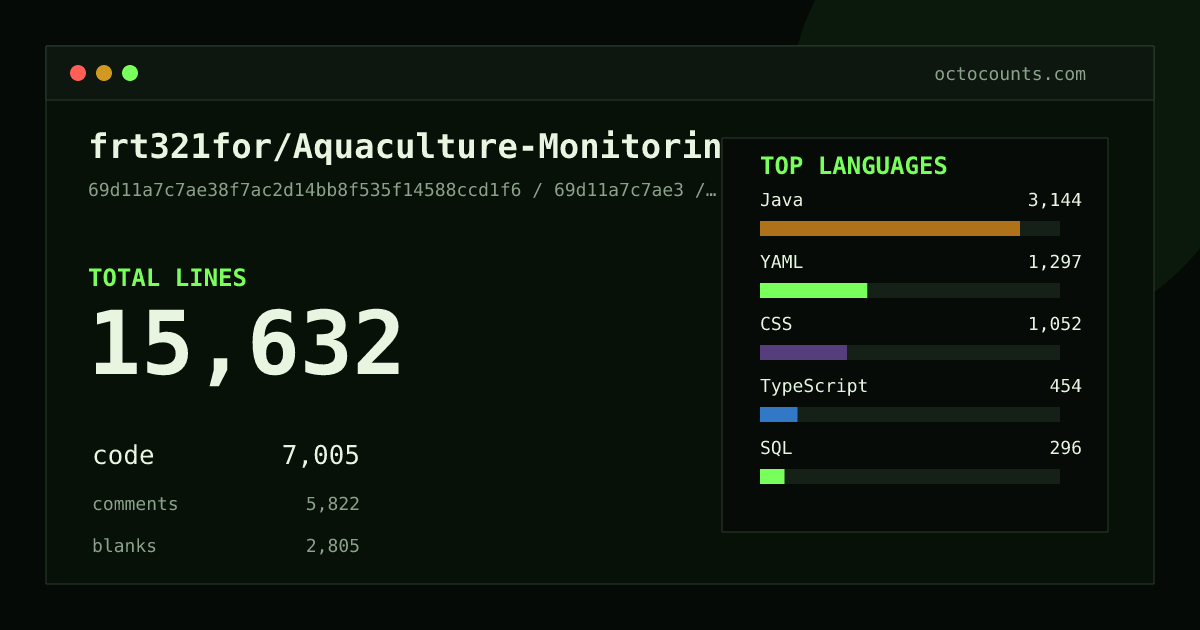Click the commit hash 69d11a7c7ae38f7ac2d14bb8f535f14588ccd1f6 text
1200x630 pixels.
pos(304,190)
